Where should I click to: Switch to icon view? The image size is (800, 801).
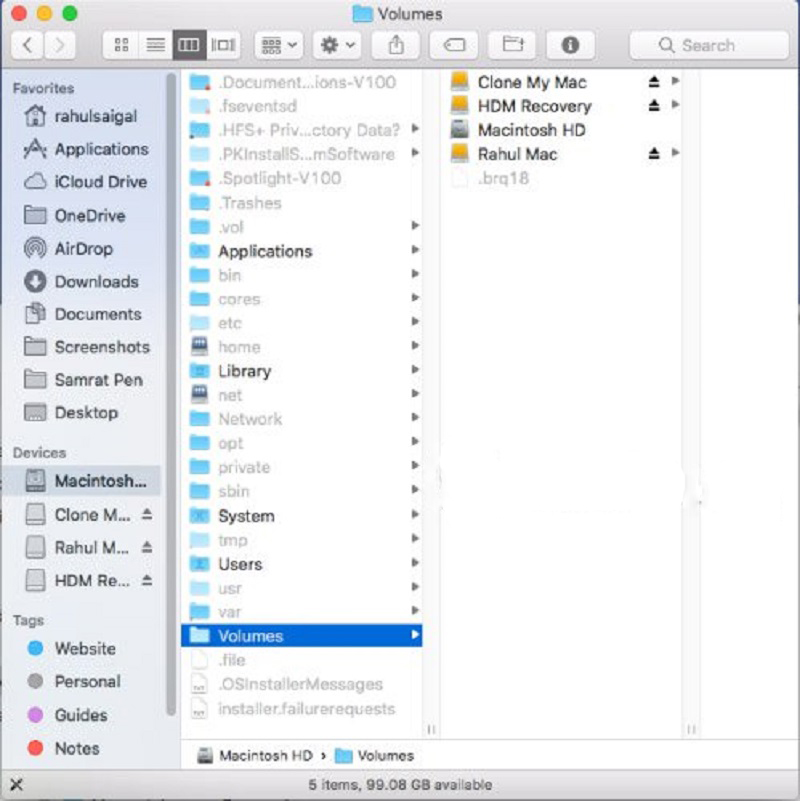(121, 45)
